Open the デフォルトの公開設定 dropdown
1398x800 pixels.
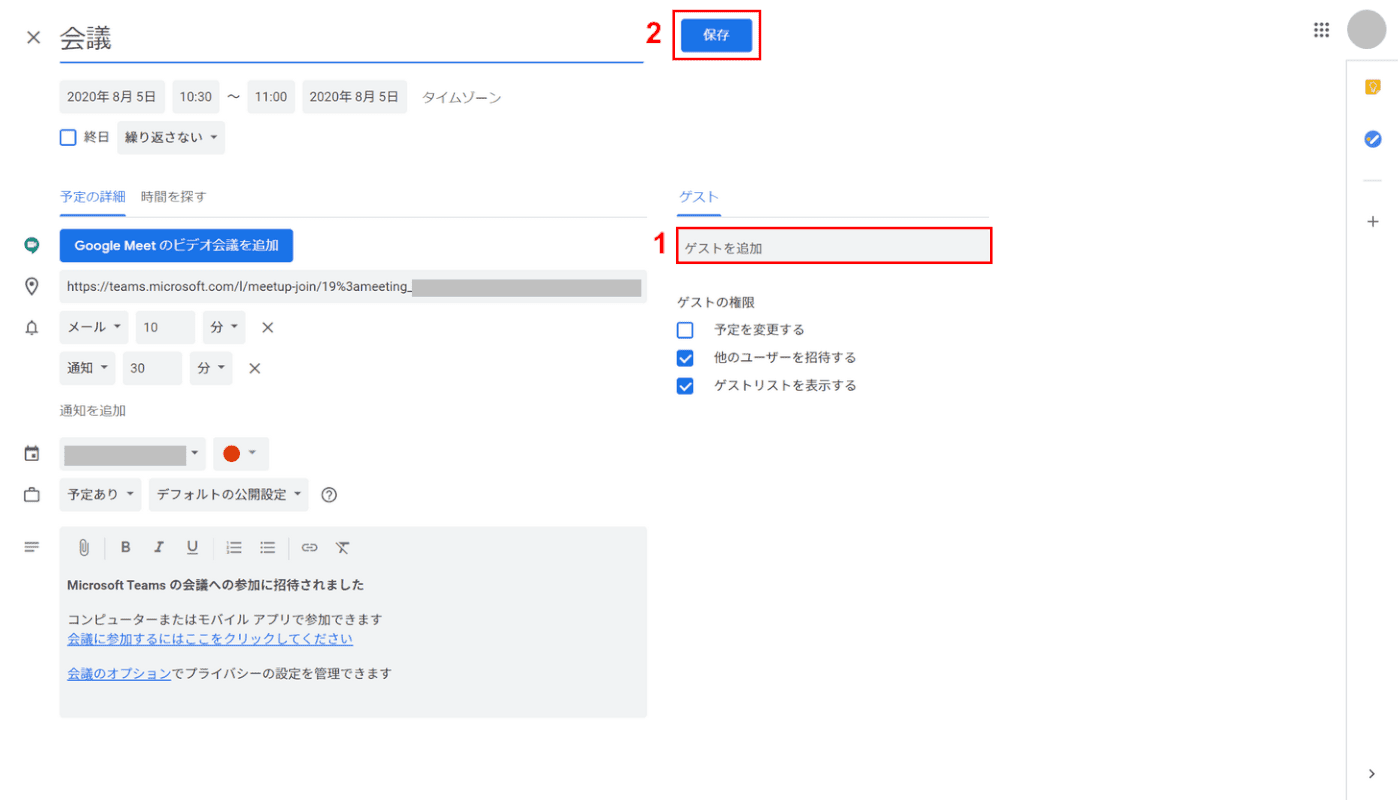tap(229, 494)
